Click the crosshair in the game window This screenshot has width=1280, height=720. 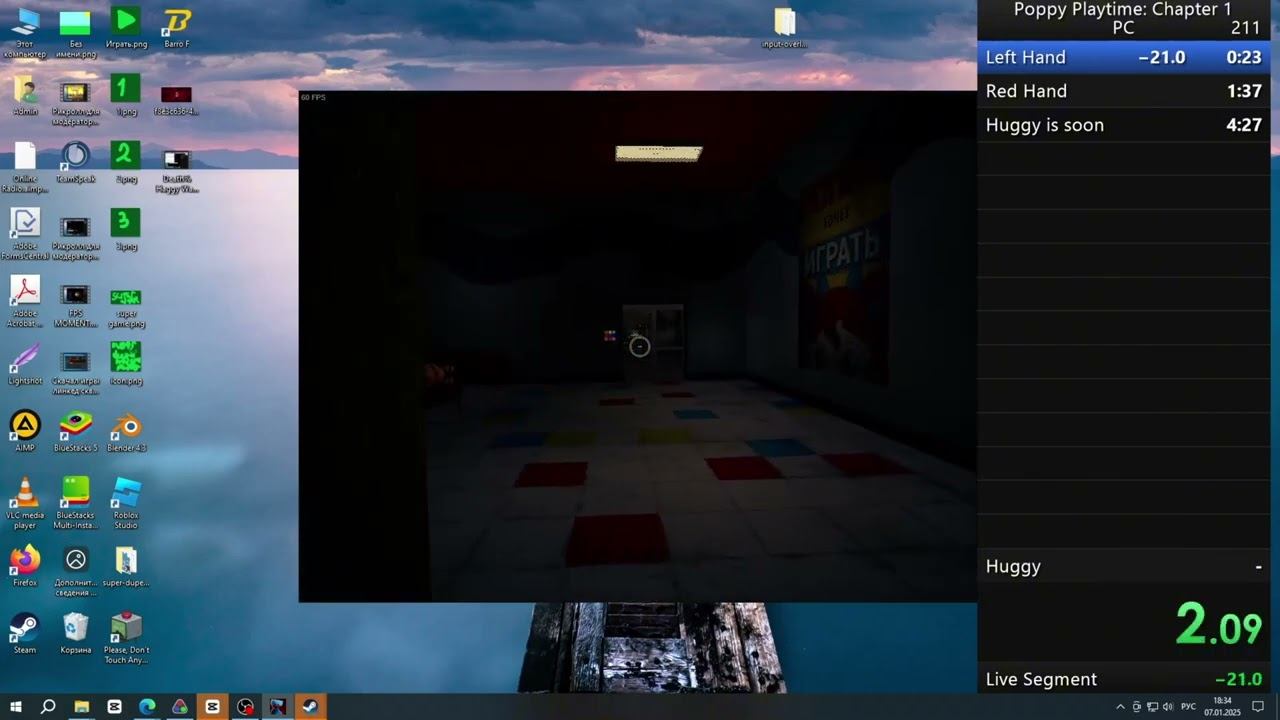[x=640, y=346]
